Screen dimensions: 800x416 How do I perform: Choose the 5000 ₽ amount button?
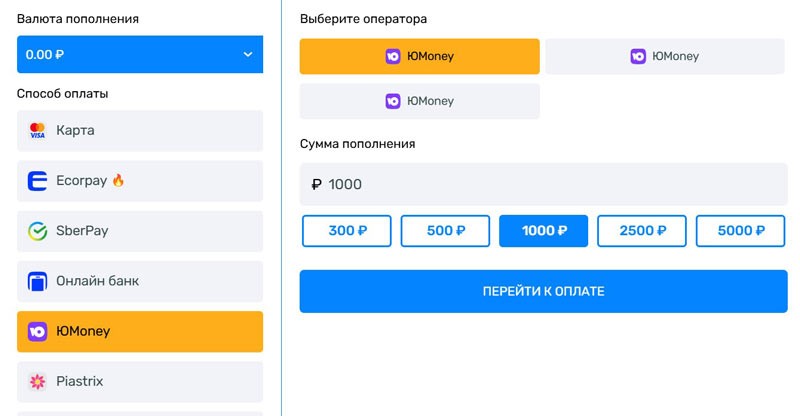click(741, 231)
